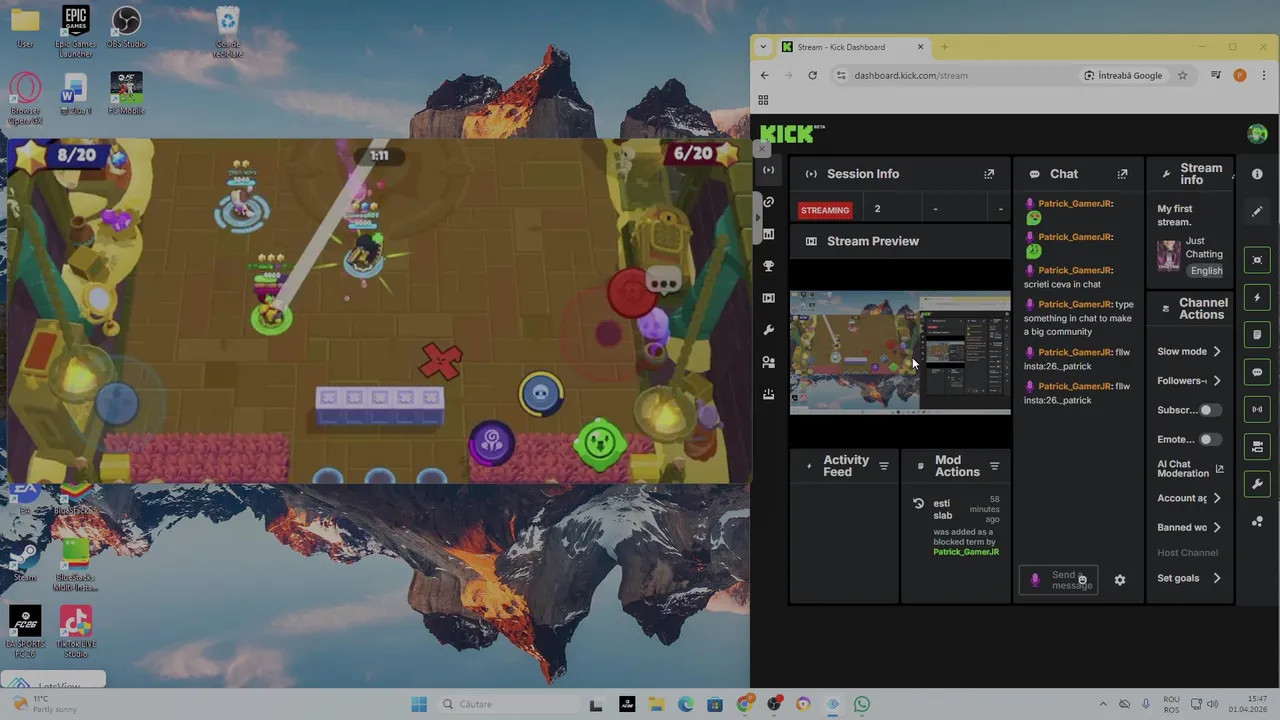Click the broadcast signal icon in the right toolbar

[1257, 409]
